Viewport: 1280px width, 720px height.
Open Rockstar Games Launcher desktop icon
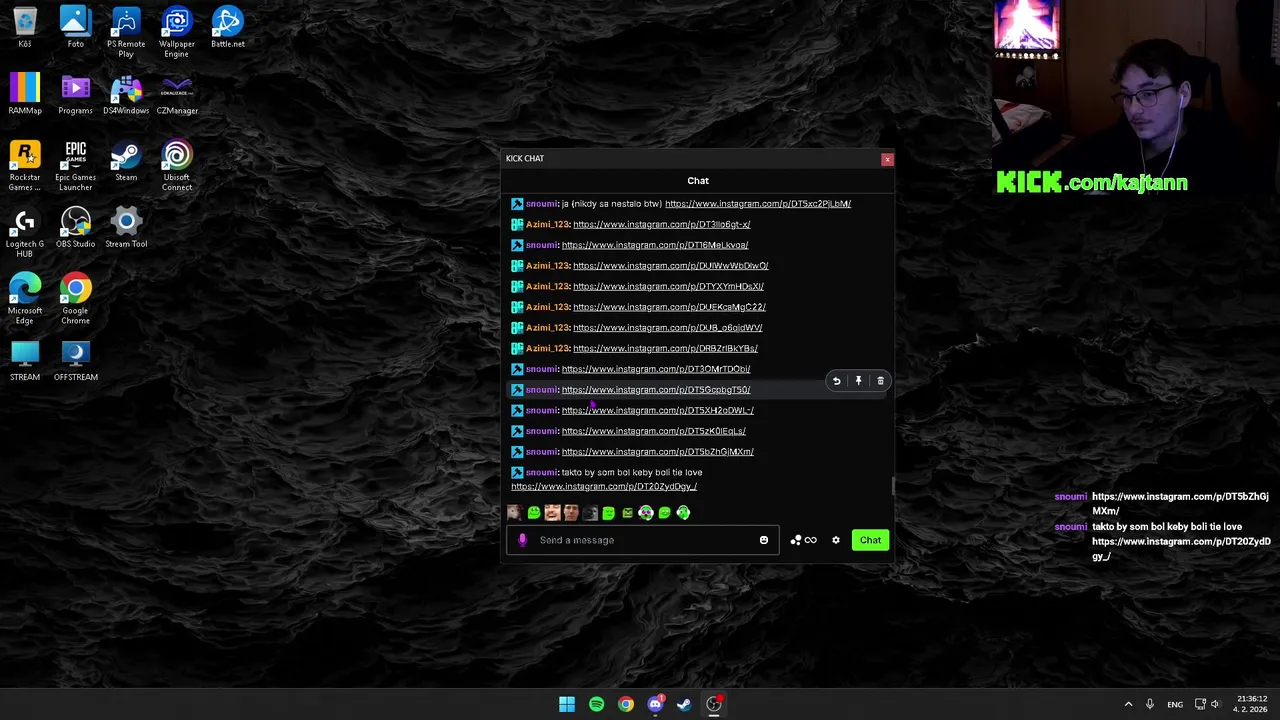[25, 166]
